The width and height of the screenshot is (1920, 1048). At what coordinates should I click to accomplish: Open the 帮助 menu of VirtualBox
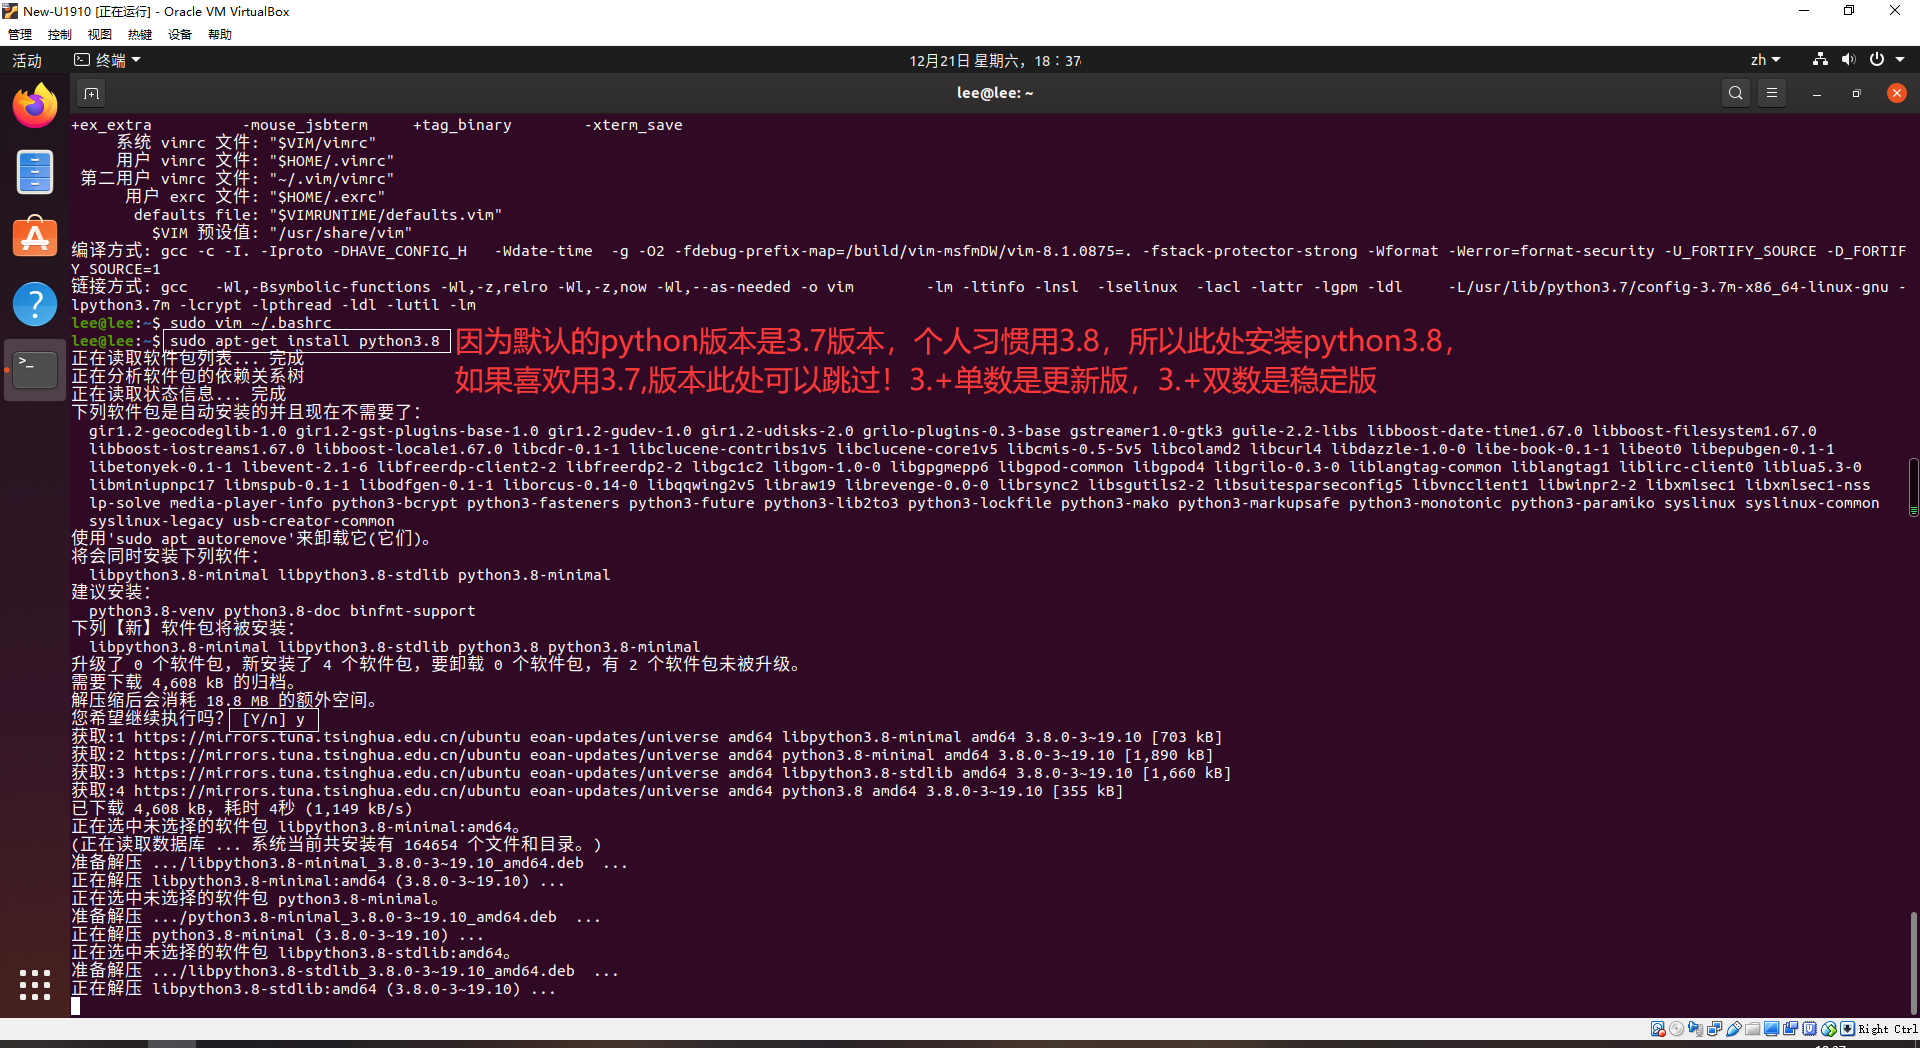tap(220, 35)
